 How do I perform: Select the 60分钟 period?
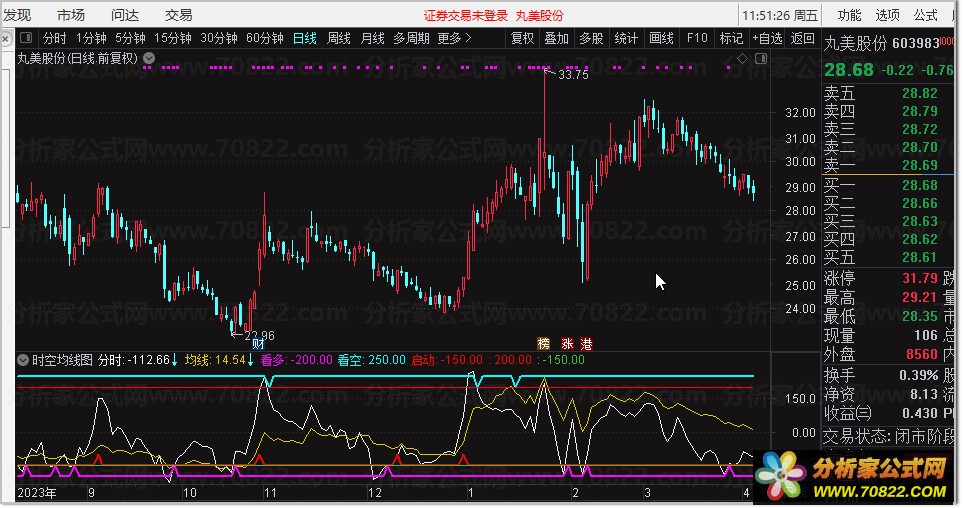click(265, 38)
